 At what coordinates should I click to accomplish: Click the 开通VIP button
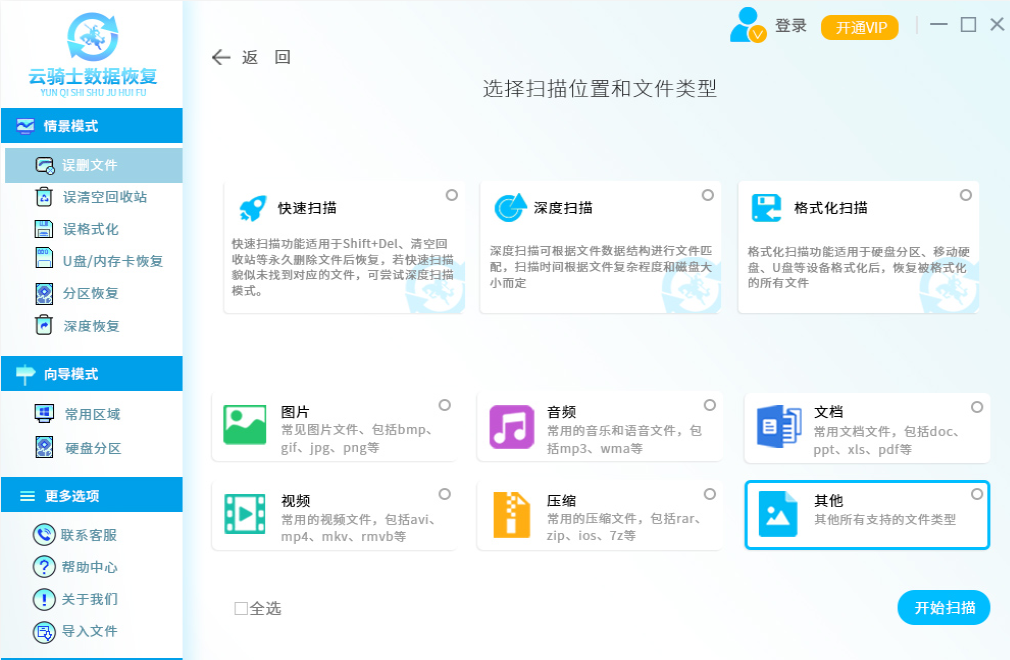[861, 28]
